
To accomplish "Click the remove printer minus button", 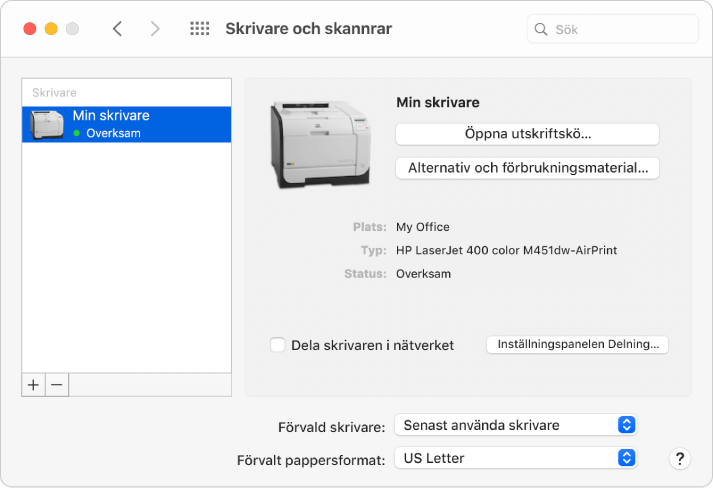I will pos(57,385).
